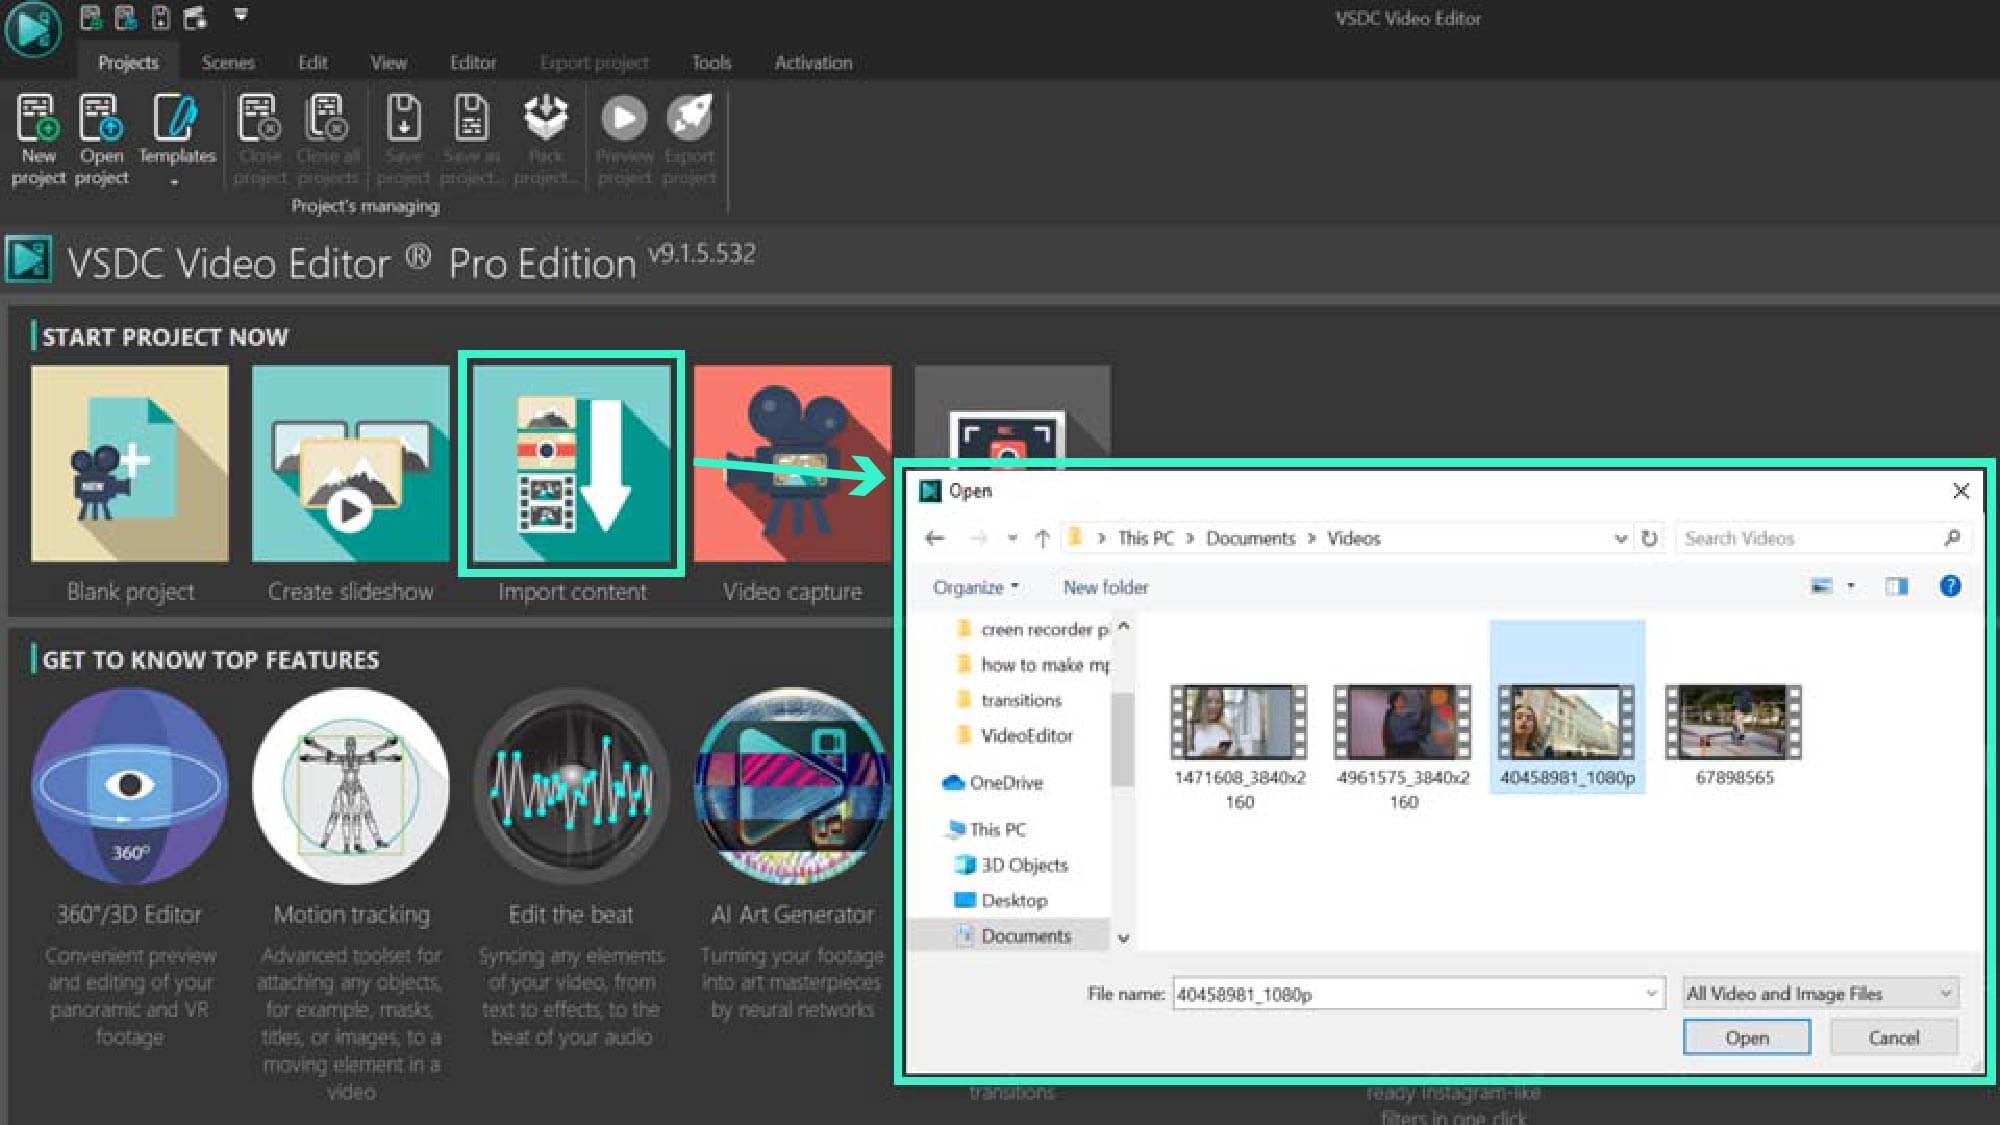This screenshot has width=2000, height=1125.
Task: Click the Save project ribbon icon
Action: pyautogui.click(x=403, y=138)
